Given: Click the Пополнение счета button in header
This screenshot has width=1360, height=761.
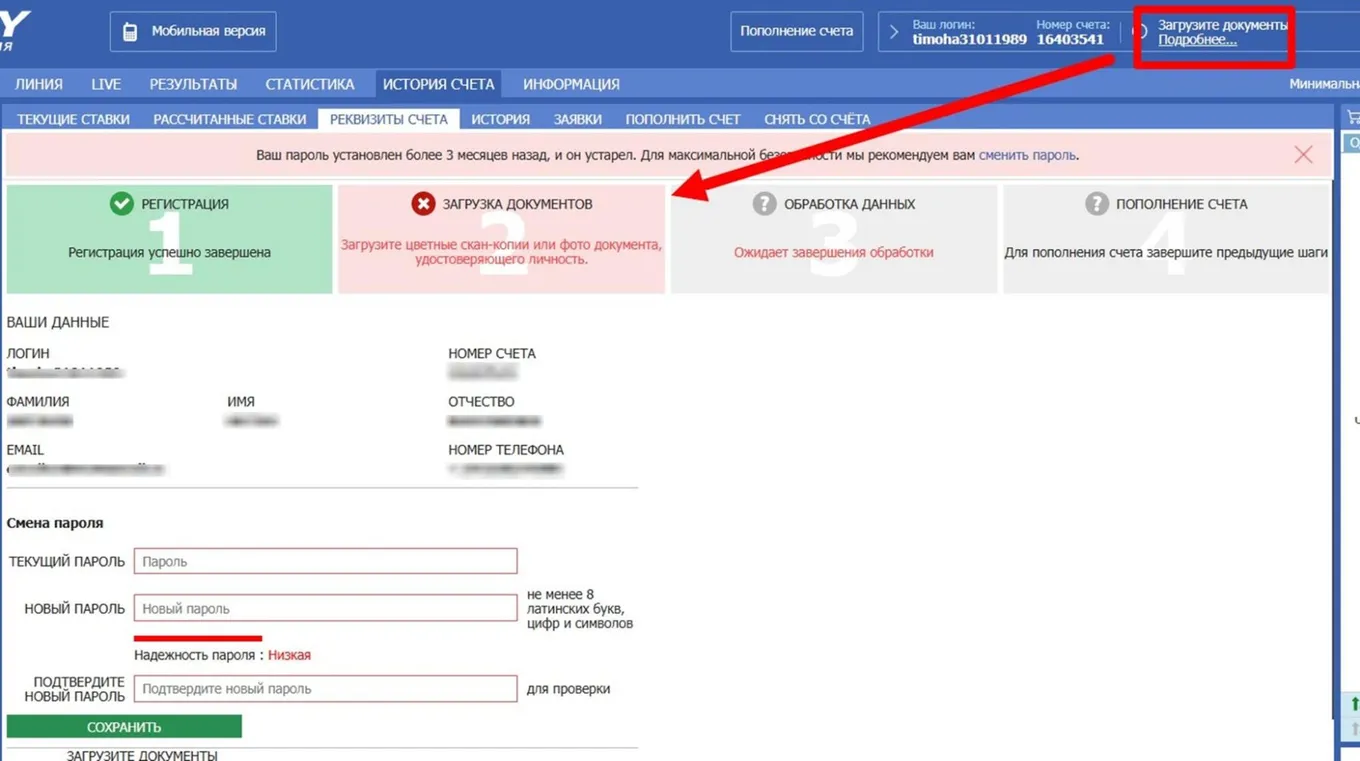Looking at the screenshot, I should coord(797,32).
